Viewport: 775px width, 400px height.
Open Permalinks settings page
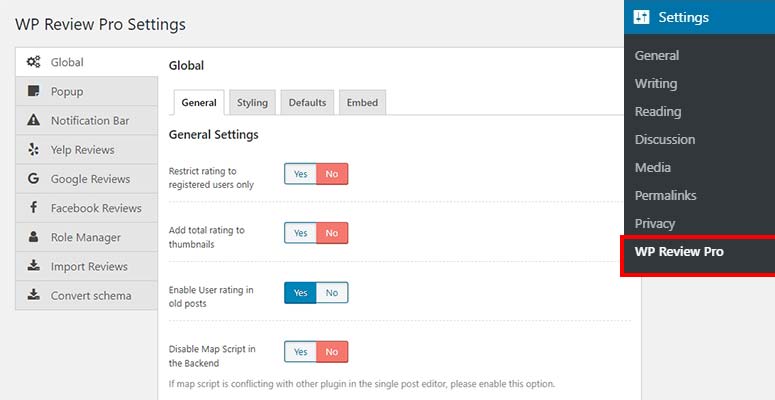coord(665,195)
